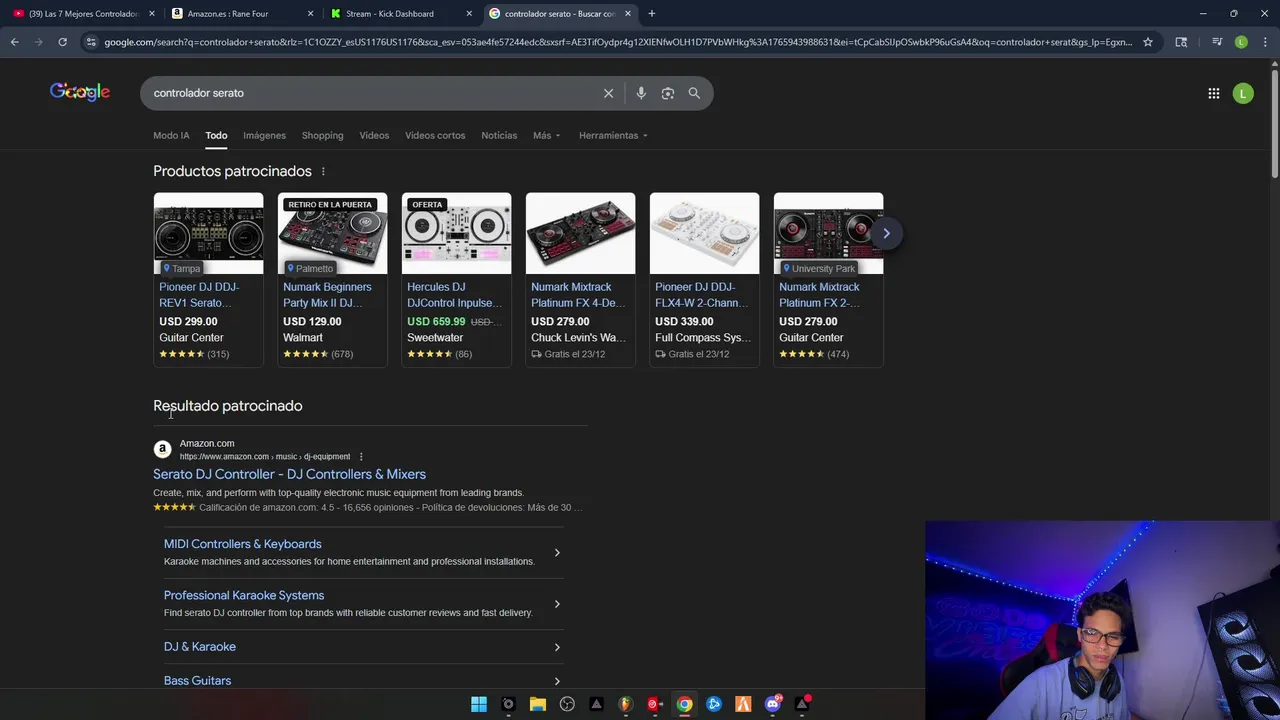Click page vertical scrollbar thumb
The width and height of the screenshot is (1280, 720).
click(1274, 124)
